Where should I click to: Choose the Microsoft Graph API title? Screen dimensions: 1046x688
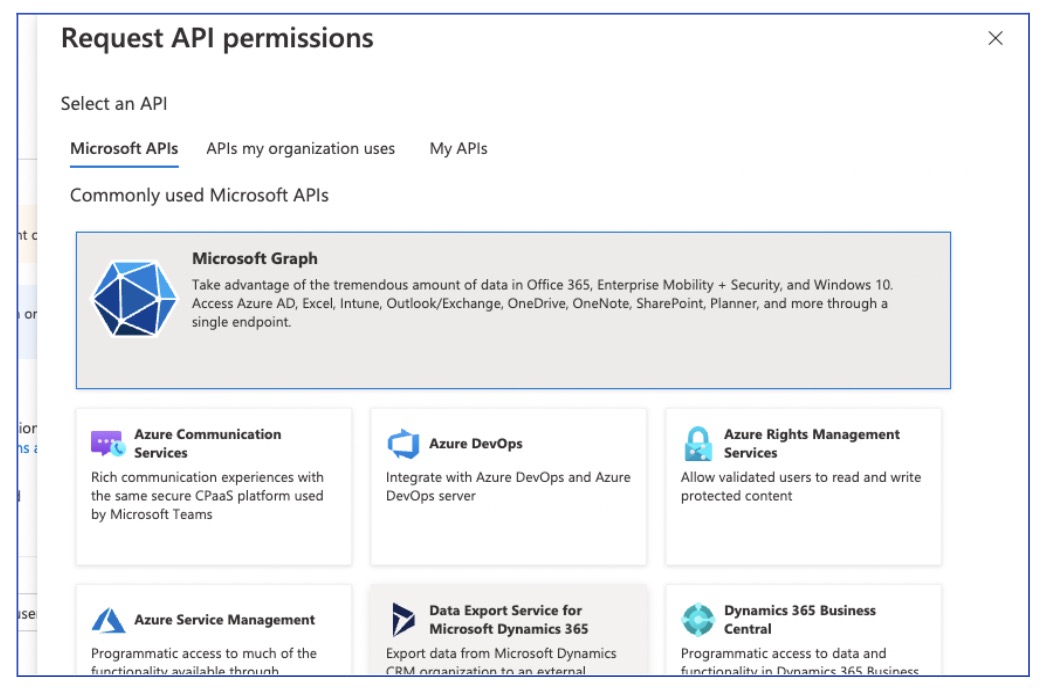click(x=254, y=259)
